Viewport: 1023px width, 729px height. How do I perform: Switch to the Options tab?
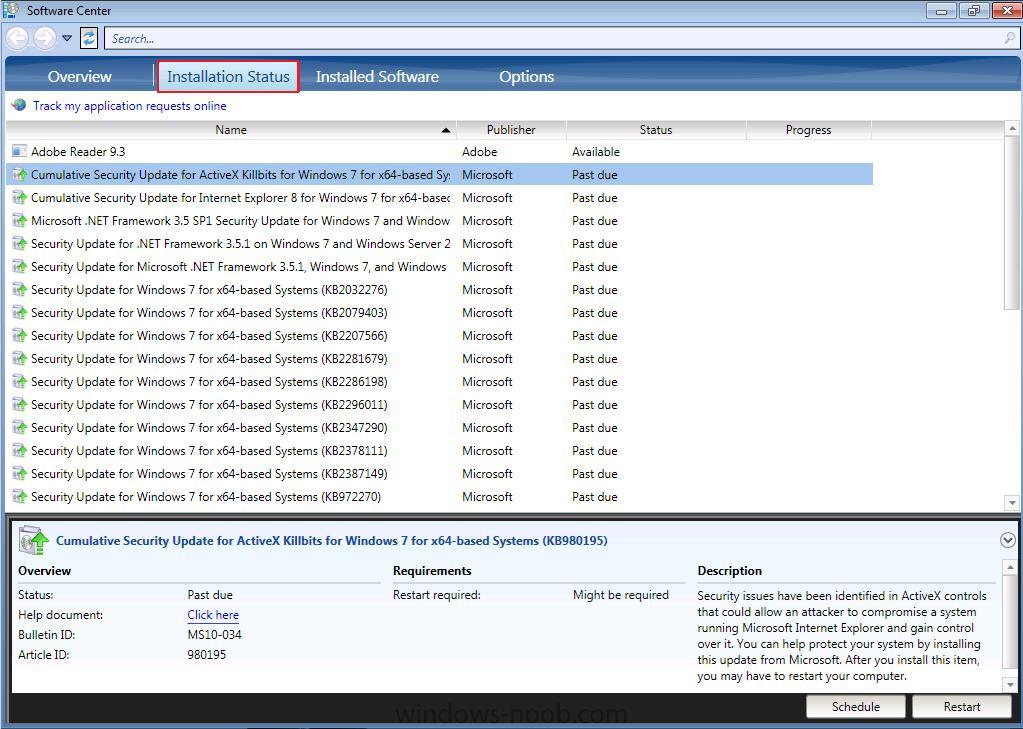527,76
